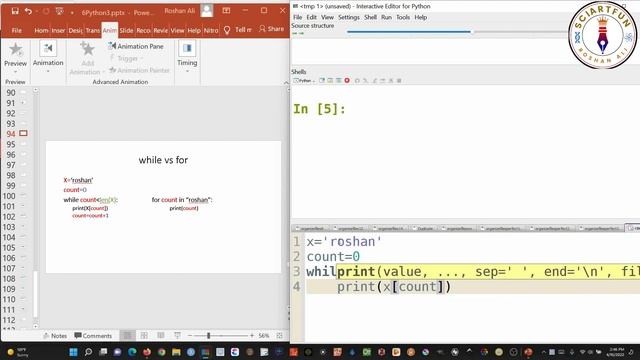Open the Review ribbon tab
640x360 pixels.
click(160, 31)
